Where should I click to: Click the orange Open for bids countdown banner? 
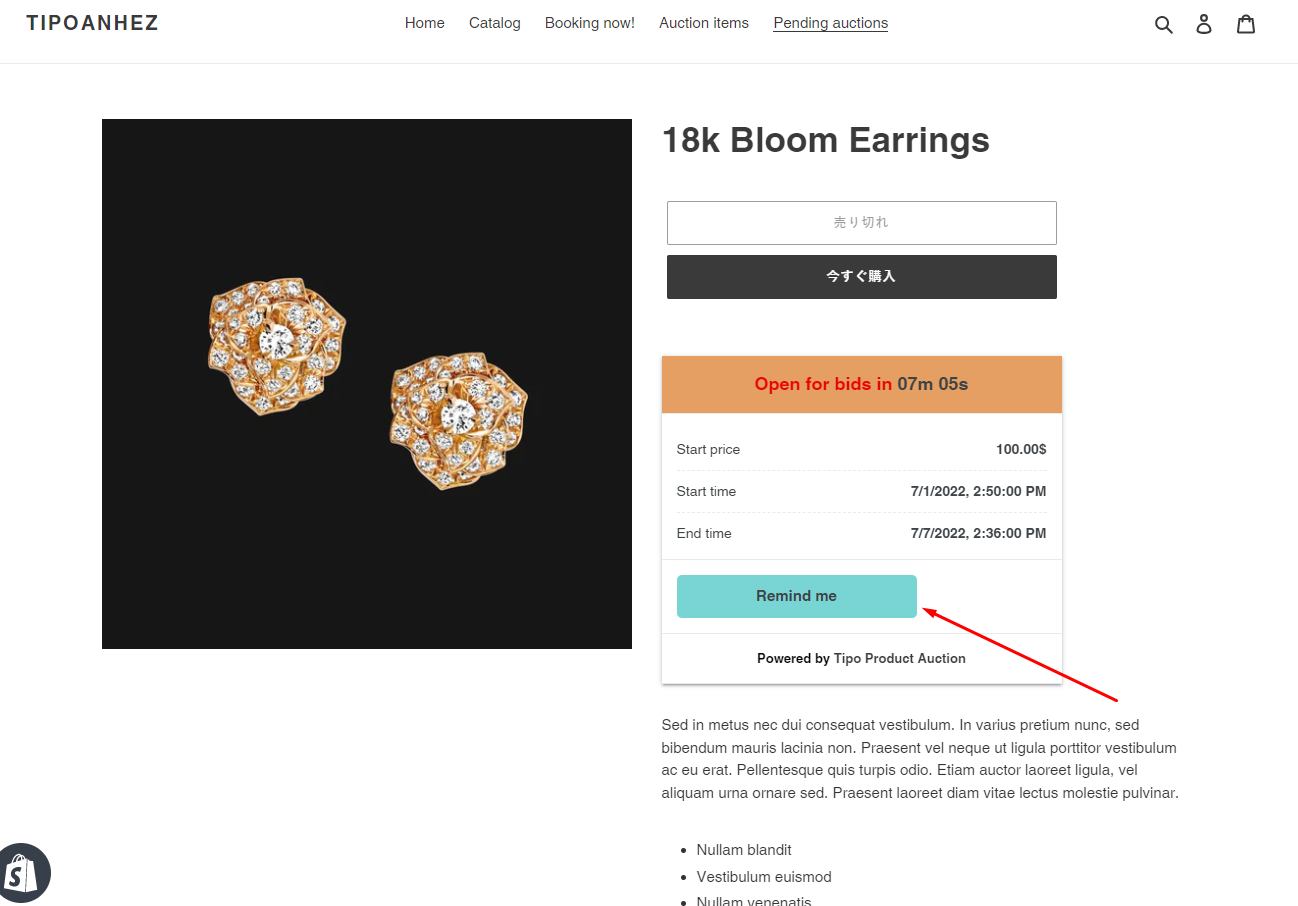tap(861, 384)
